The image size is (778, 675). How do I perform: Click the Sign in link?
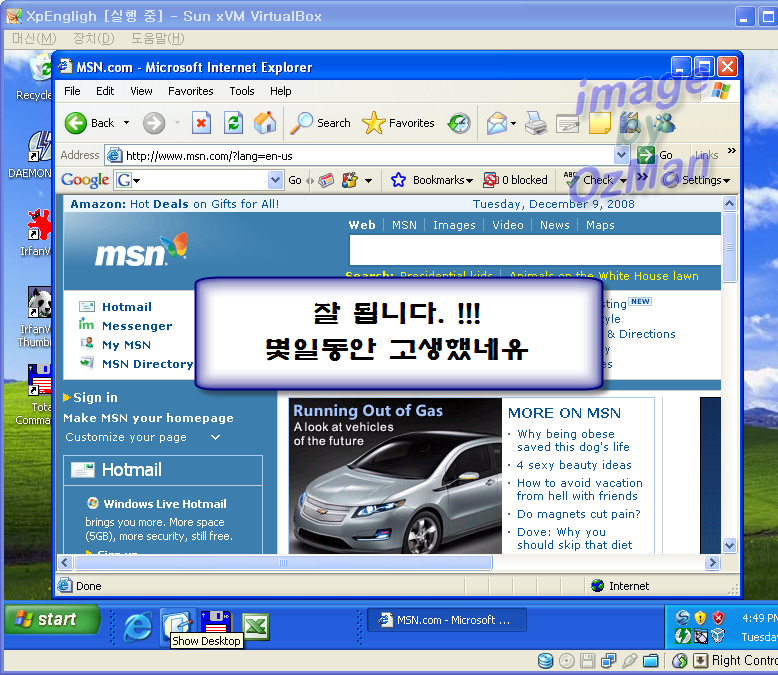pyautogui.click(x=95, y=398)
